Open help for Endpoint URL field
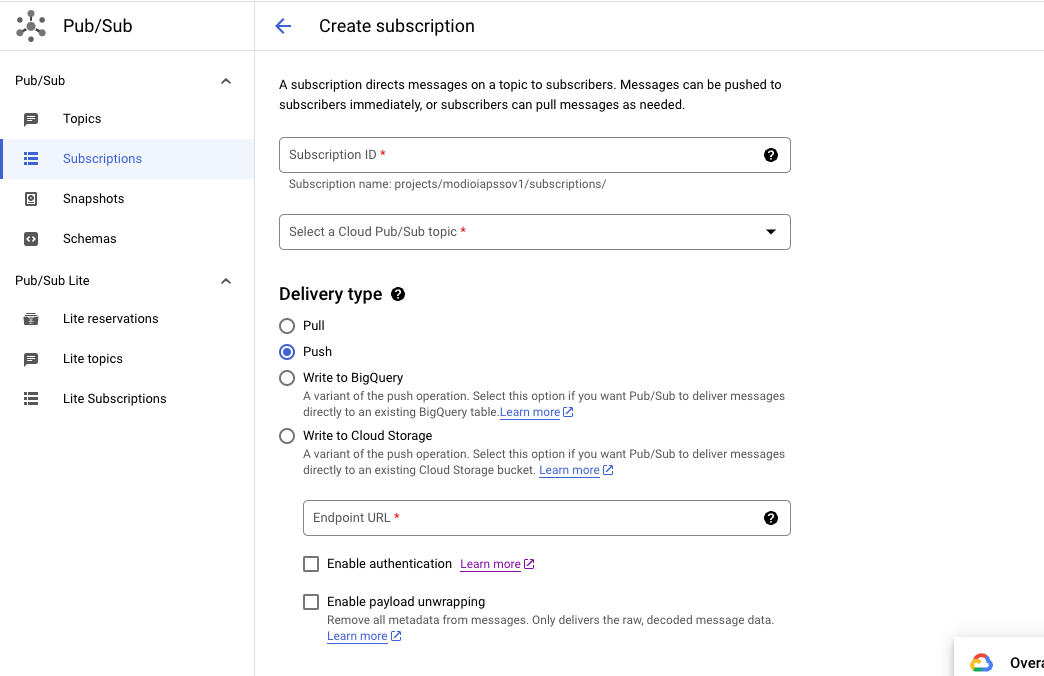This screenshot has height=676, width=1044. [770, 518]
